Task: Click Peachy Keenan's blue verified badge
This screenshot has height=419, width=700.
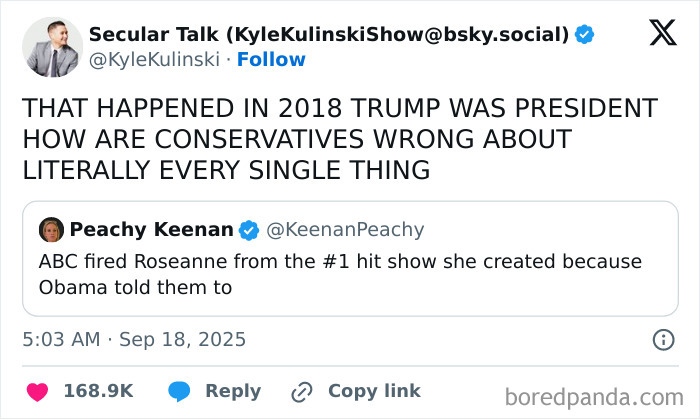Action: tap(248, 230)
